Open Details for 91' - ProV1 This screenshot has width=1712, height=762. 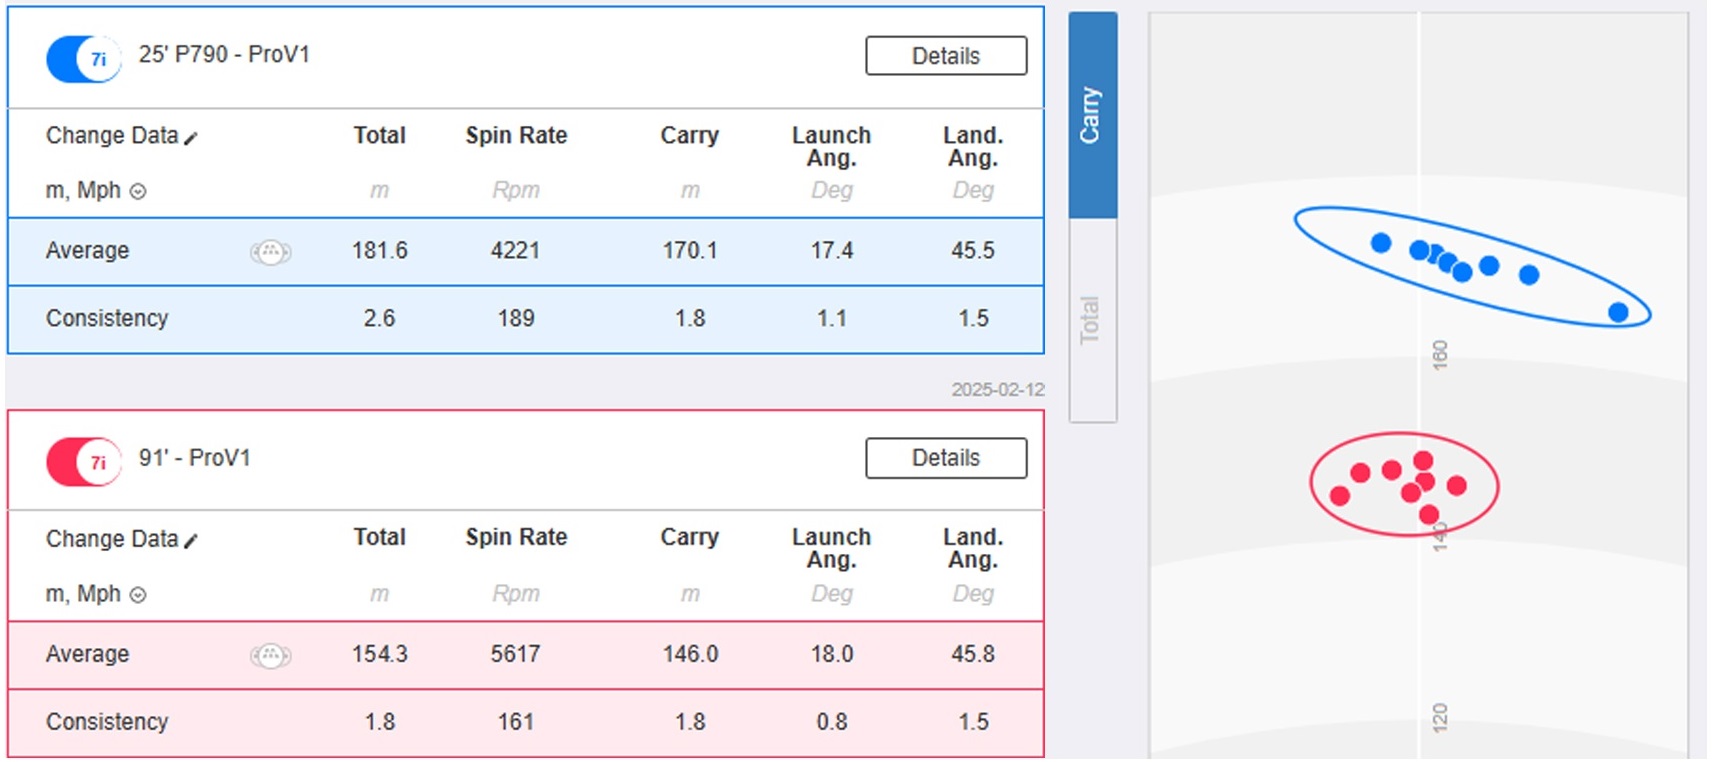click(946, 458)
